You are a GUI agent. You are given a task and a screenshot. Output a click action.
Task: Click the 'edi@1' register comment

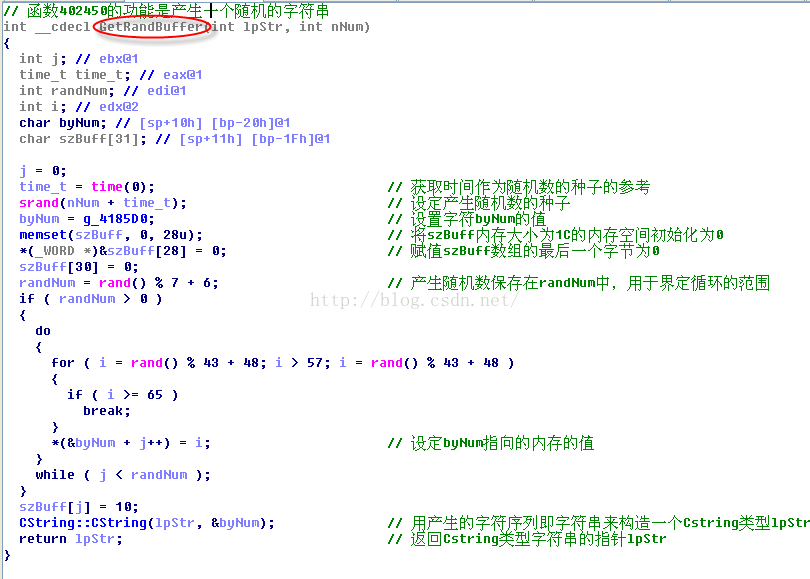pos(166,91)
